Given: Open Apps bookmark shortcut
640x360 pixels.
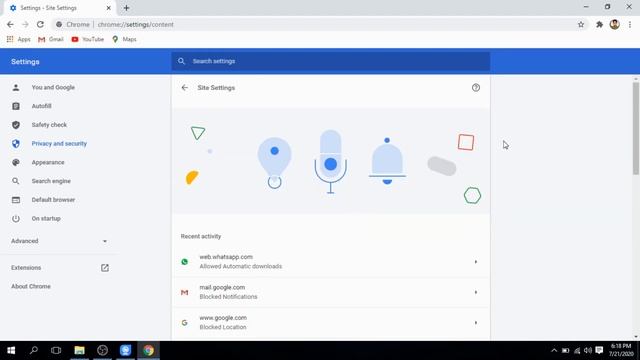Looking at the screenshot, I should pos(18,39).
